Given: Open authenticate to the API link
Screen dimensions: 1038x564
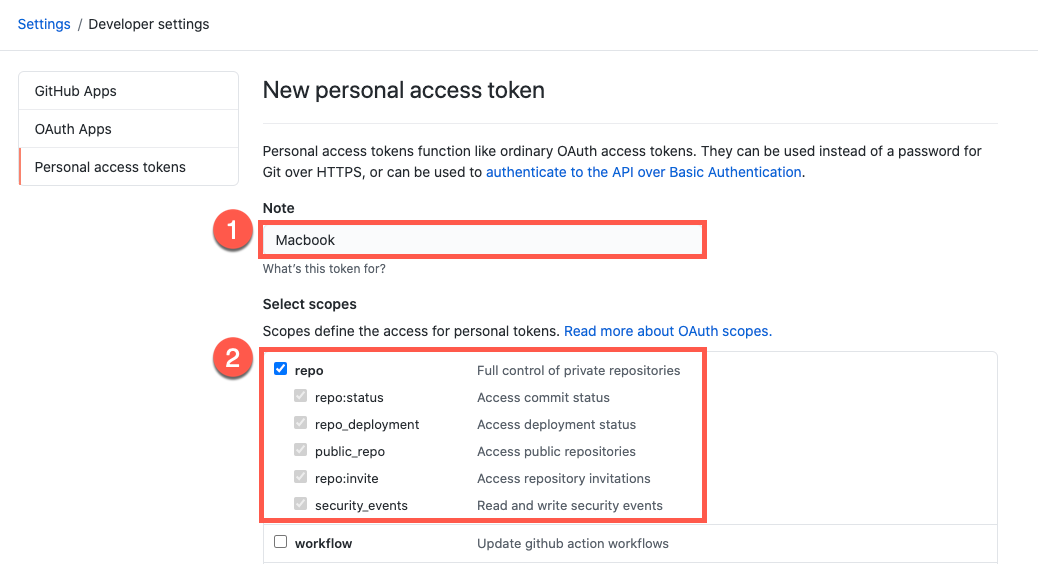Looking at the screenshot, I should (643, 172).
